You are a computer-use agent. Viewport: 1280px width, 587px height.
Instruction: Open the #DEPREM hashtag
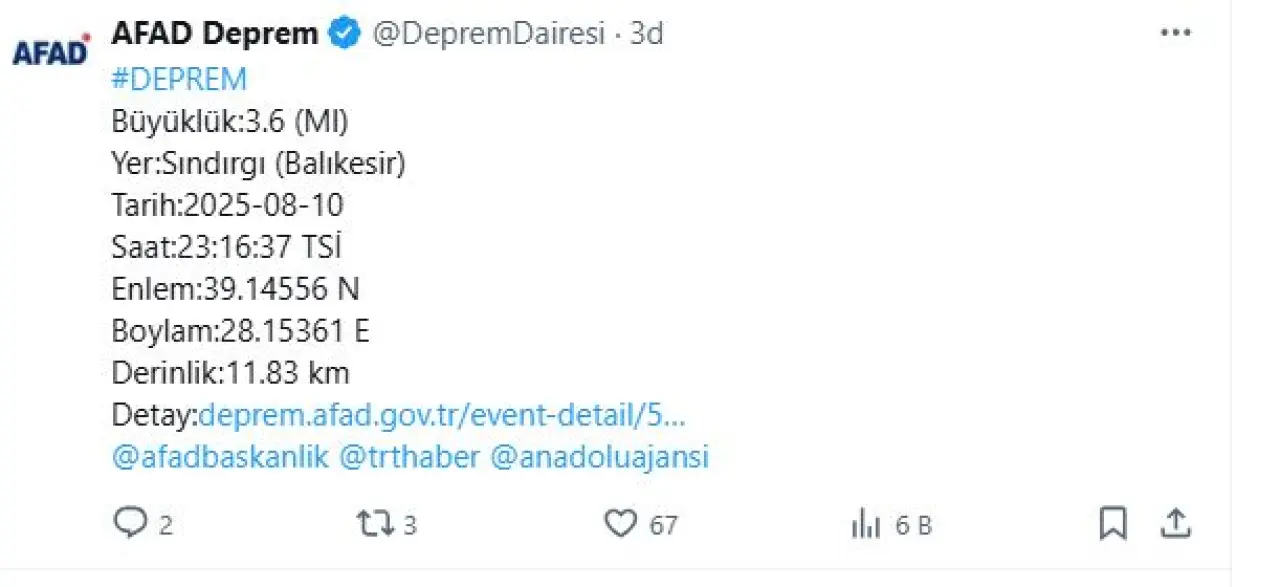[179, 79]
